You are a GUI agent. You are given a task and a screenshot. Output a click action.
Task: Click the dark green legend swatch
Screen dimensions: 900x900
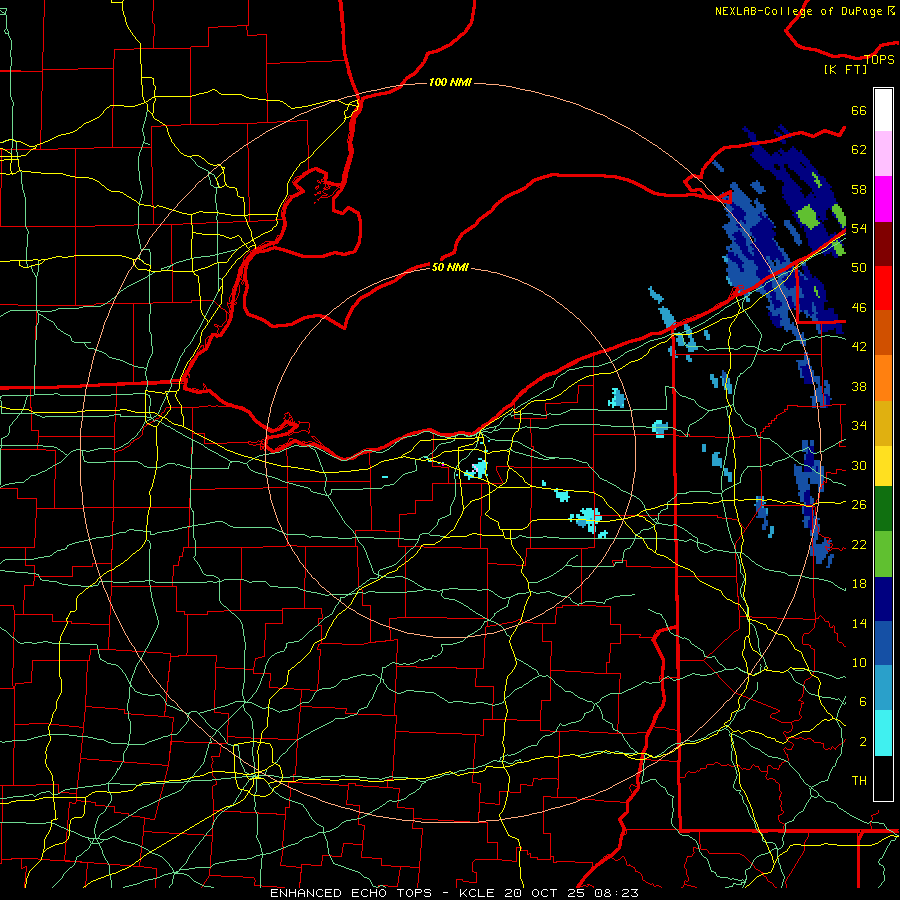(x=883, y=509)
